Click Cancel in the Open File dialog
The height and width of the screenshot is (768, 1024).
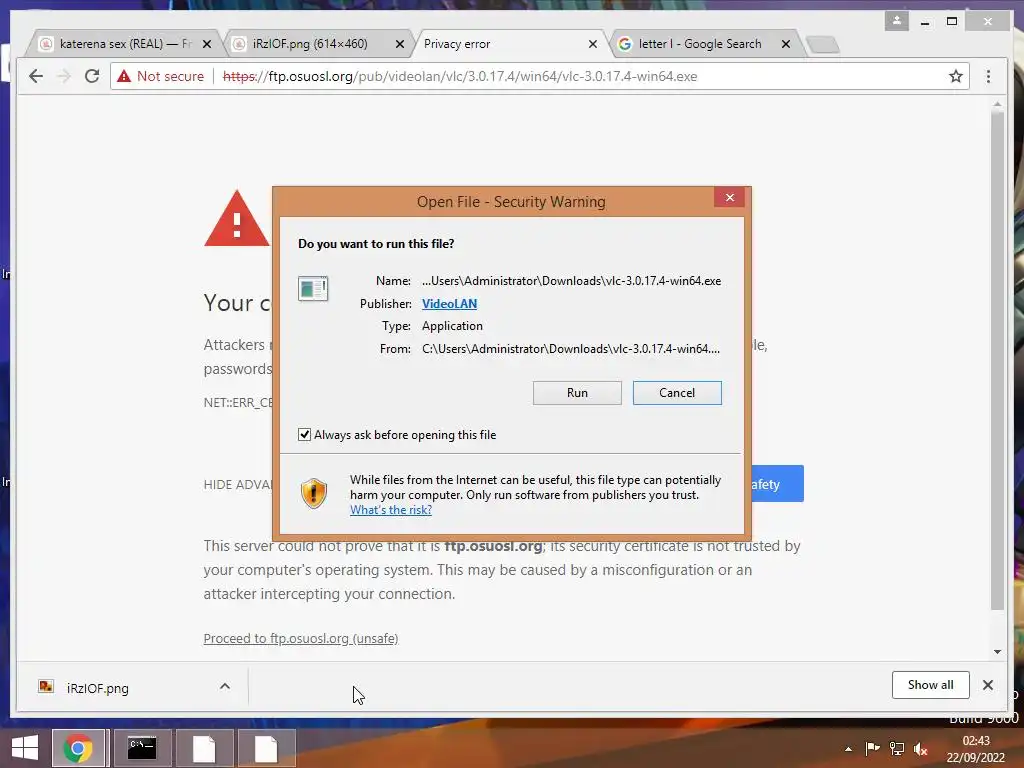677,392
